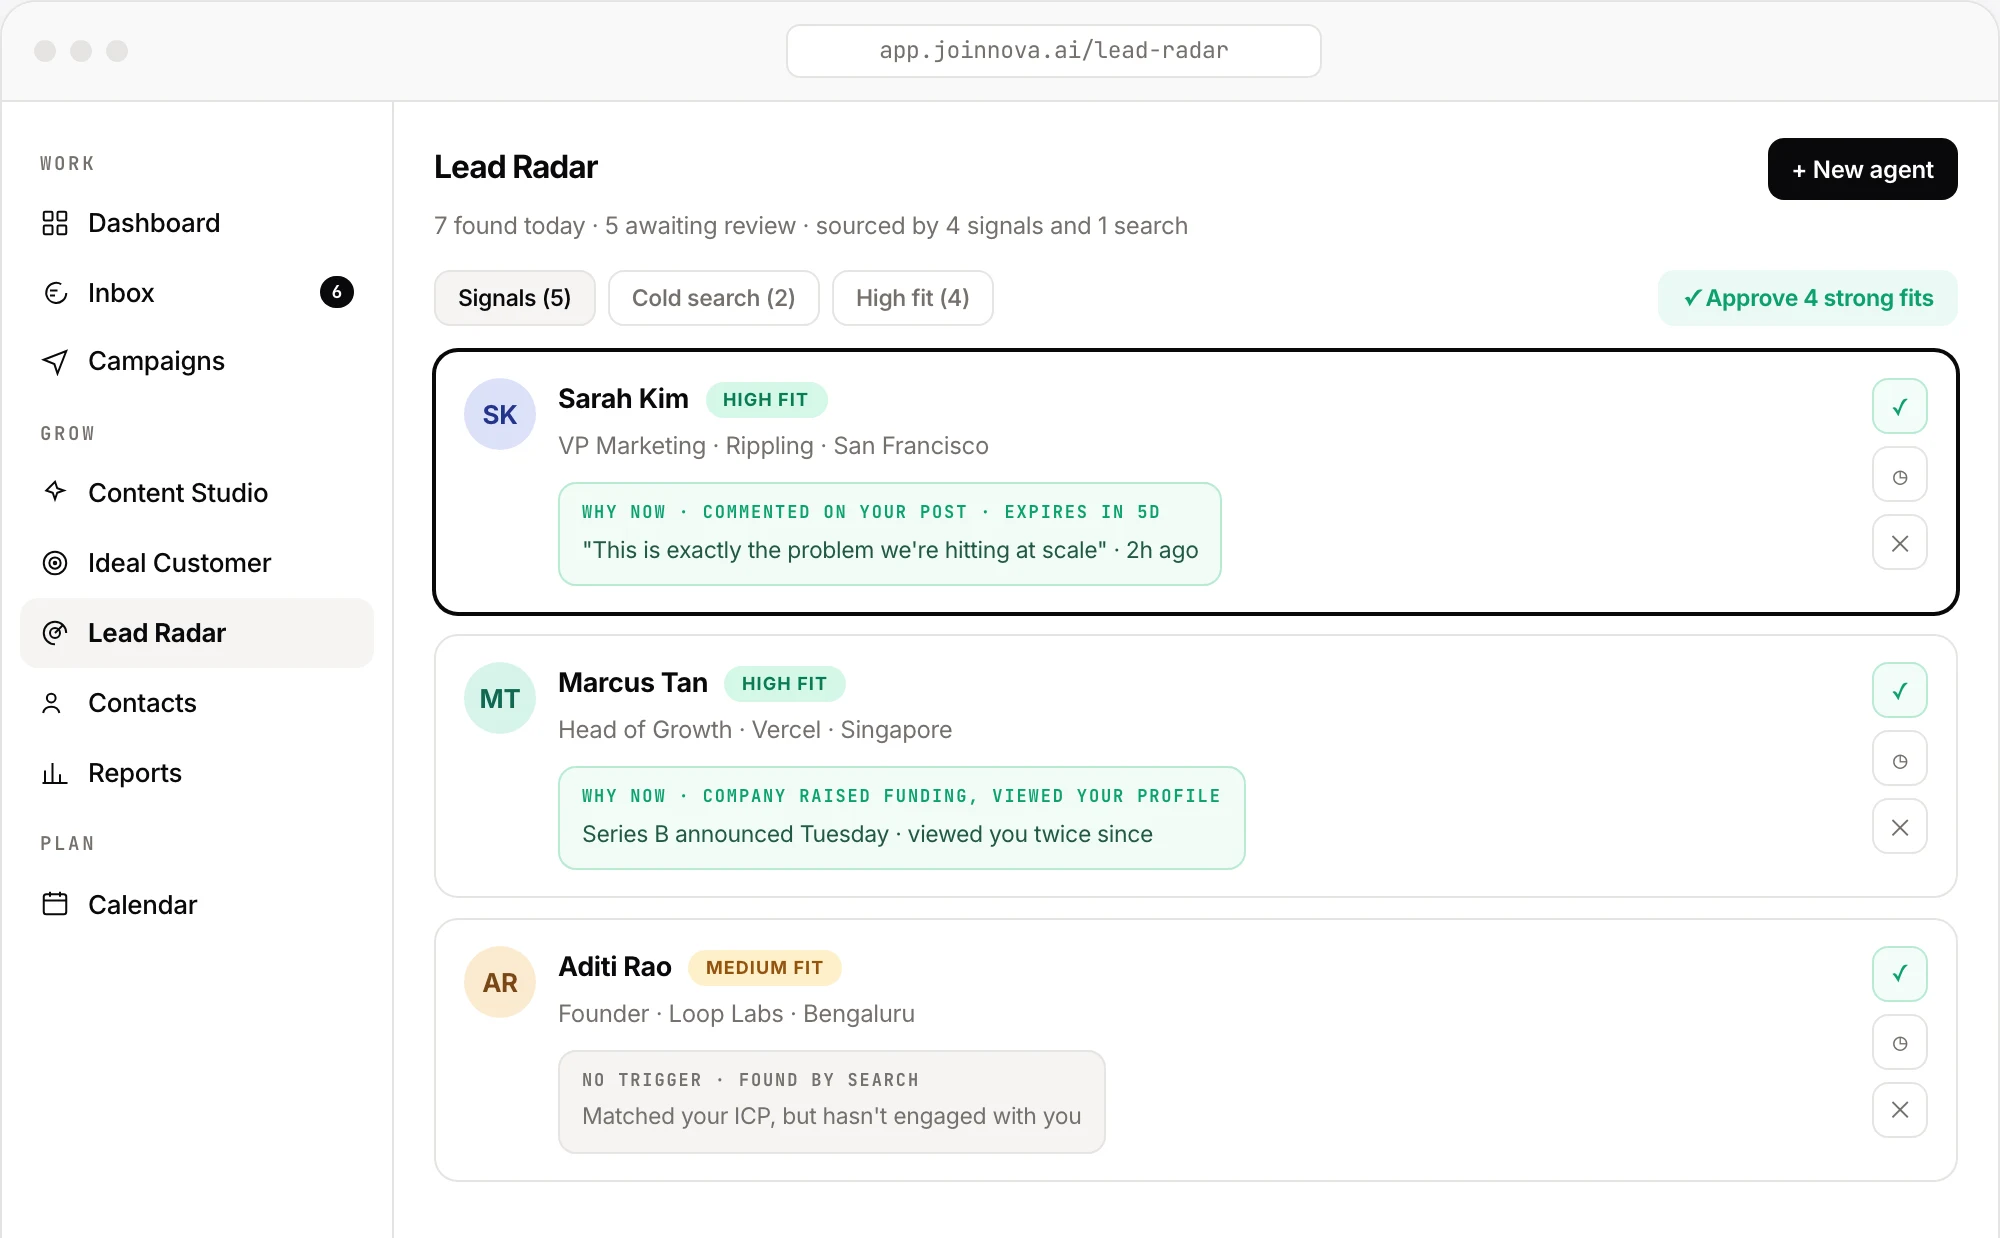Click the HIGH FIT badge beside Sarah Kim

pyautogui.click(x=766, y=400)
